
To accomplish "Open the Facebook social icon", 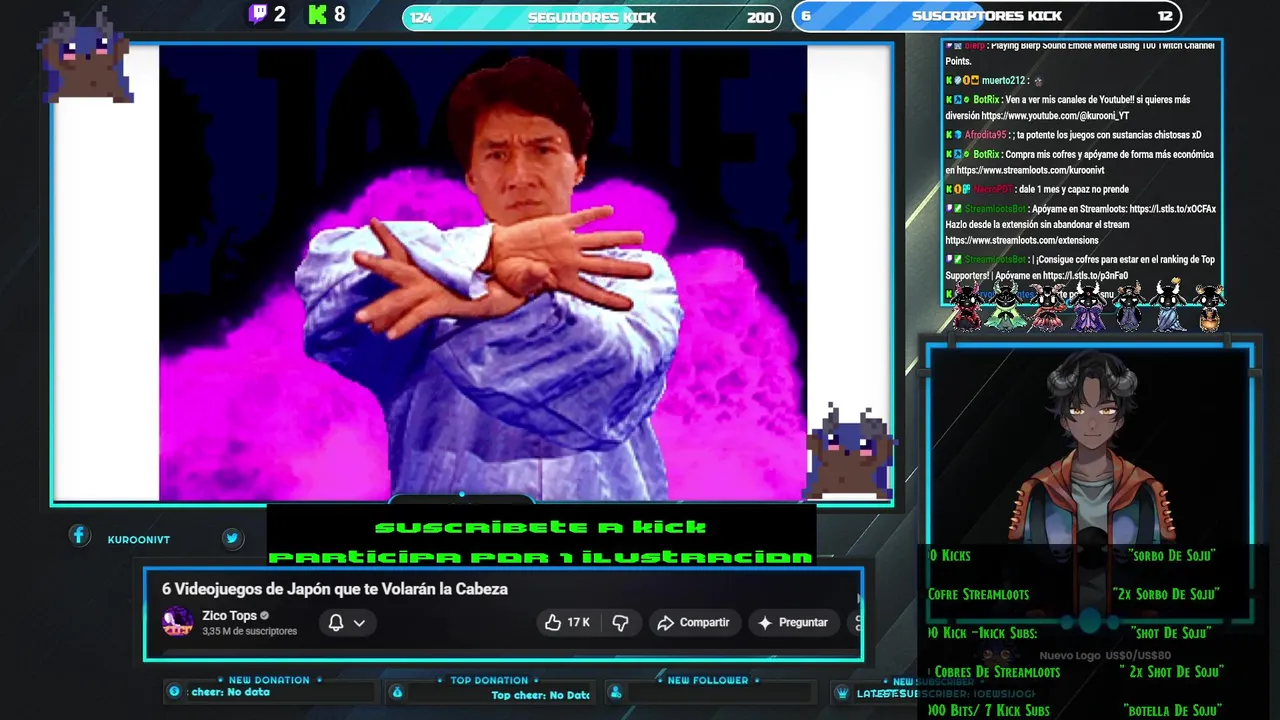I will pos(79,536).
